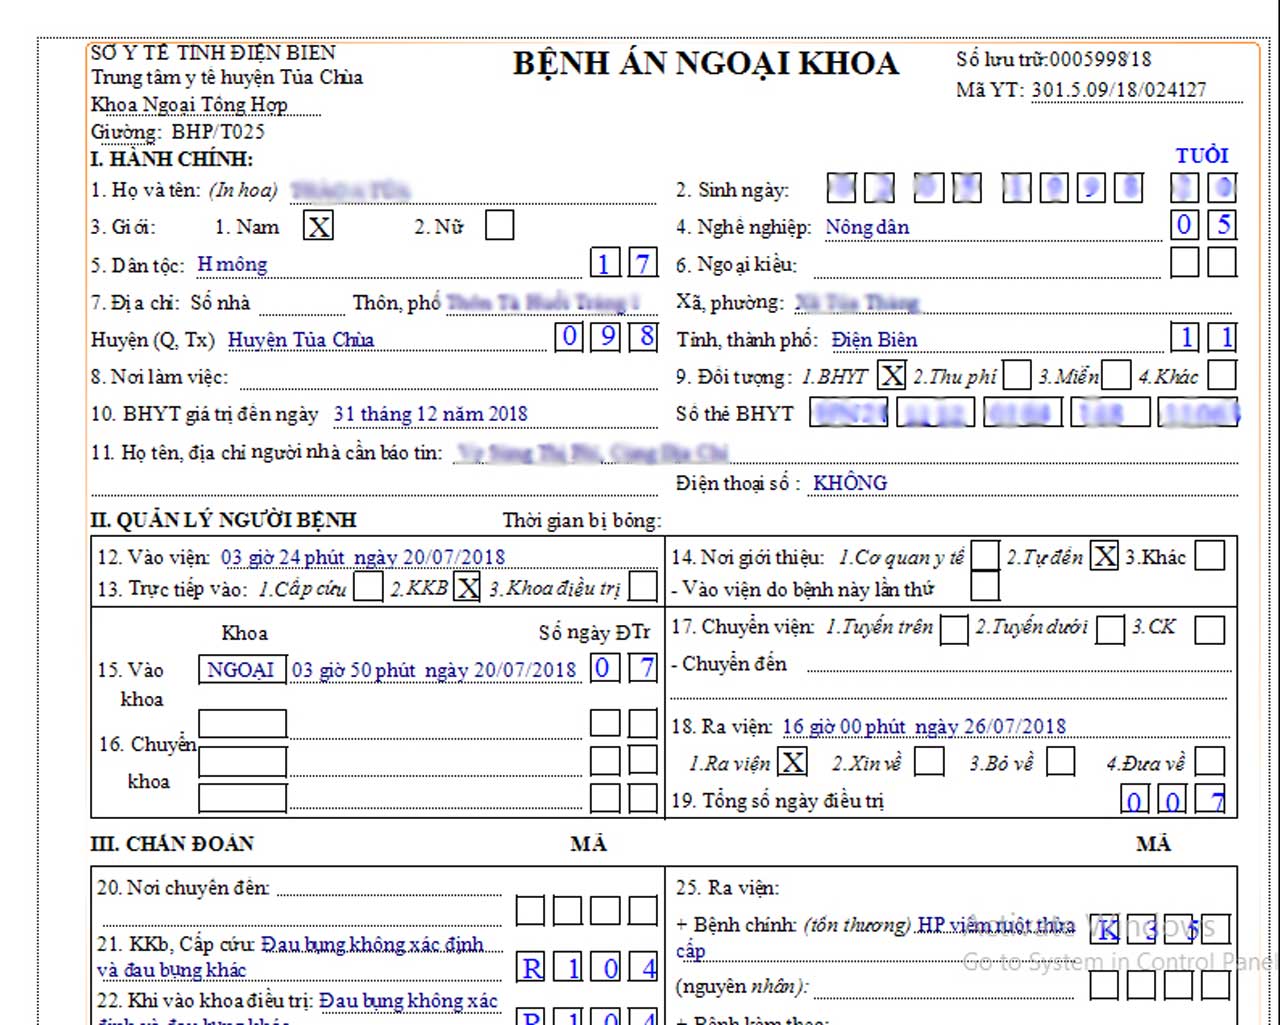This screenshot has width=1280, height=1025.
Task: Click province value 'Điện Biên'
Action: (874, 340)
